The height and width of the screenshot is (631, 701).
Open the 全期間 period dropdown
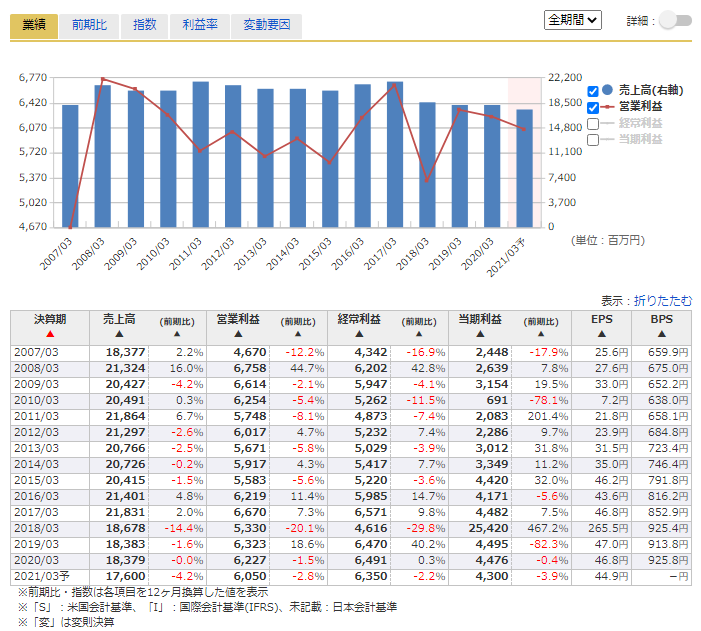(573, 19)
